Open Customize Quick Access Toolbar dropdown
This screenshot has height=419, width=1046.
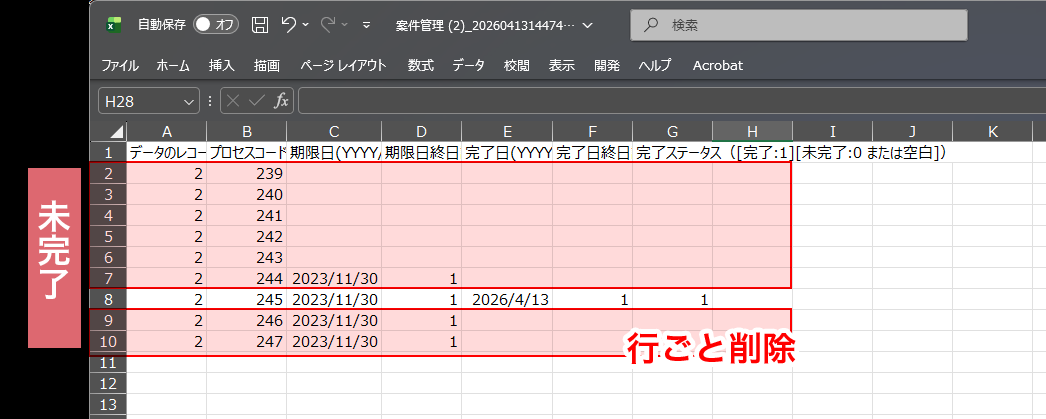(x=366, y=25)
